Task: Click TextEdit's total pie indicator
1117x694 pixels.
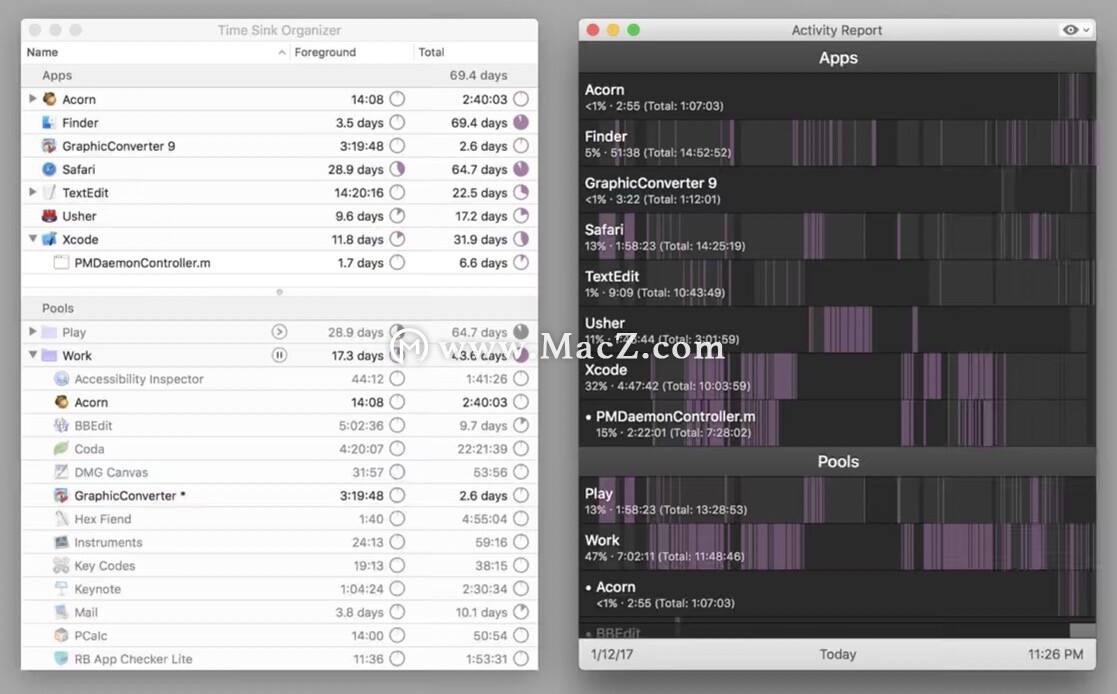Action: tap(521, 192)
